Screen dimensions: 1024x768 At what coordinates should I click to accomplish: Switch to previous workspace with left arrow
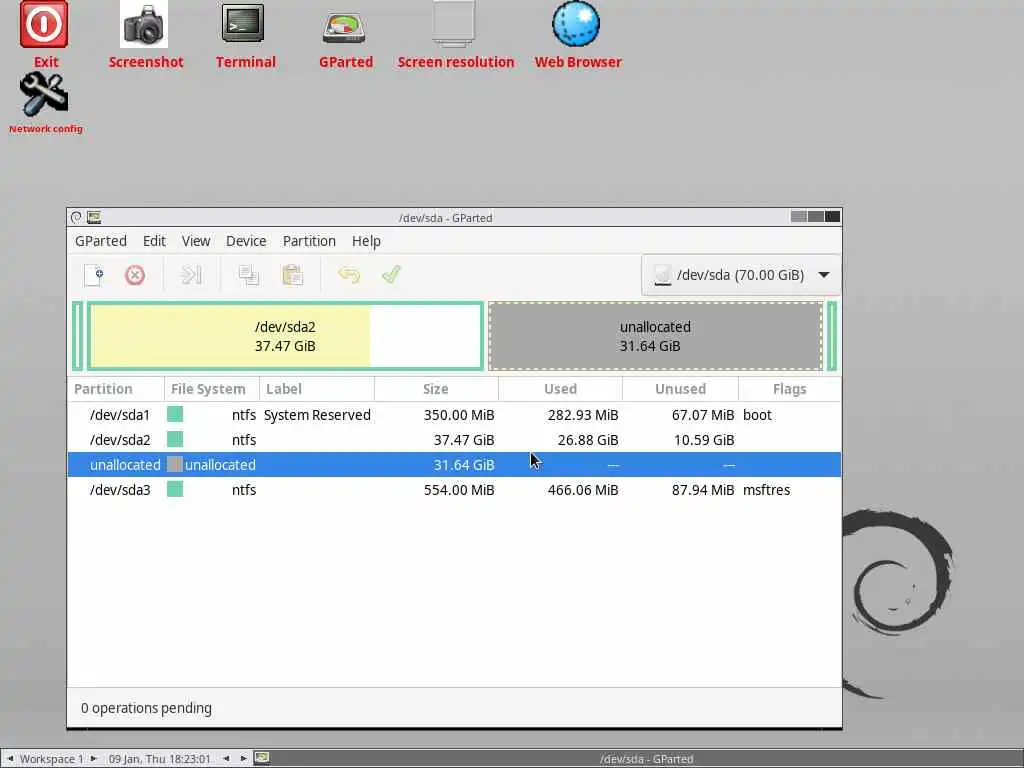(x=10, y=759)
